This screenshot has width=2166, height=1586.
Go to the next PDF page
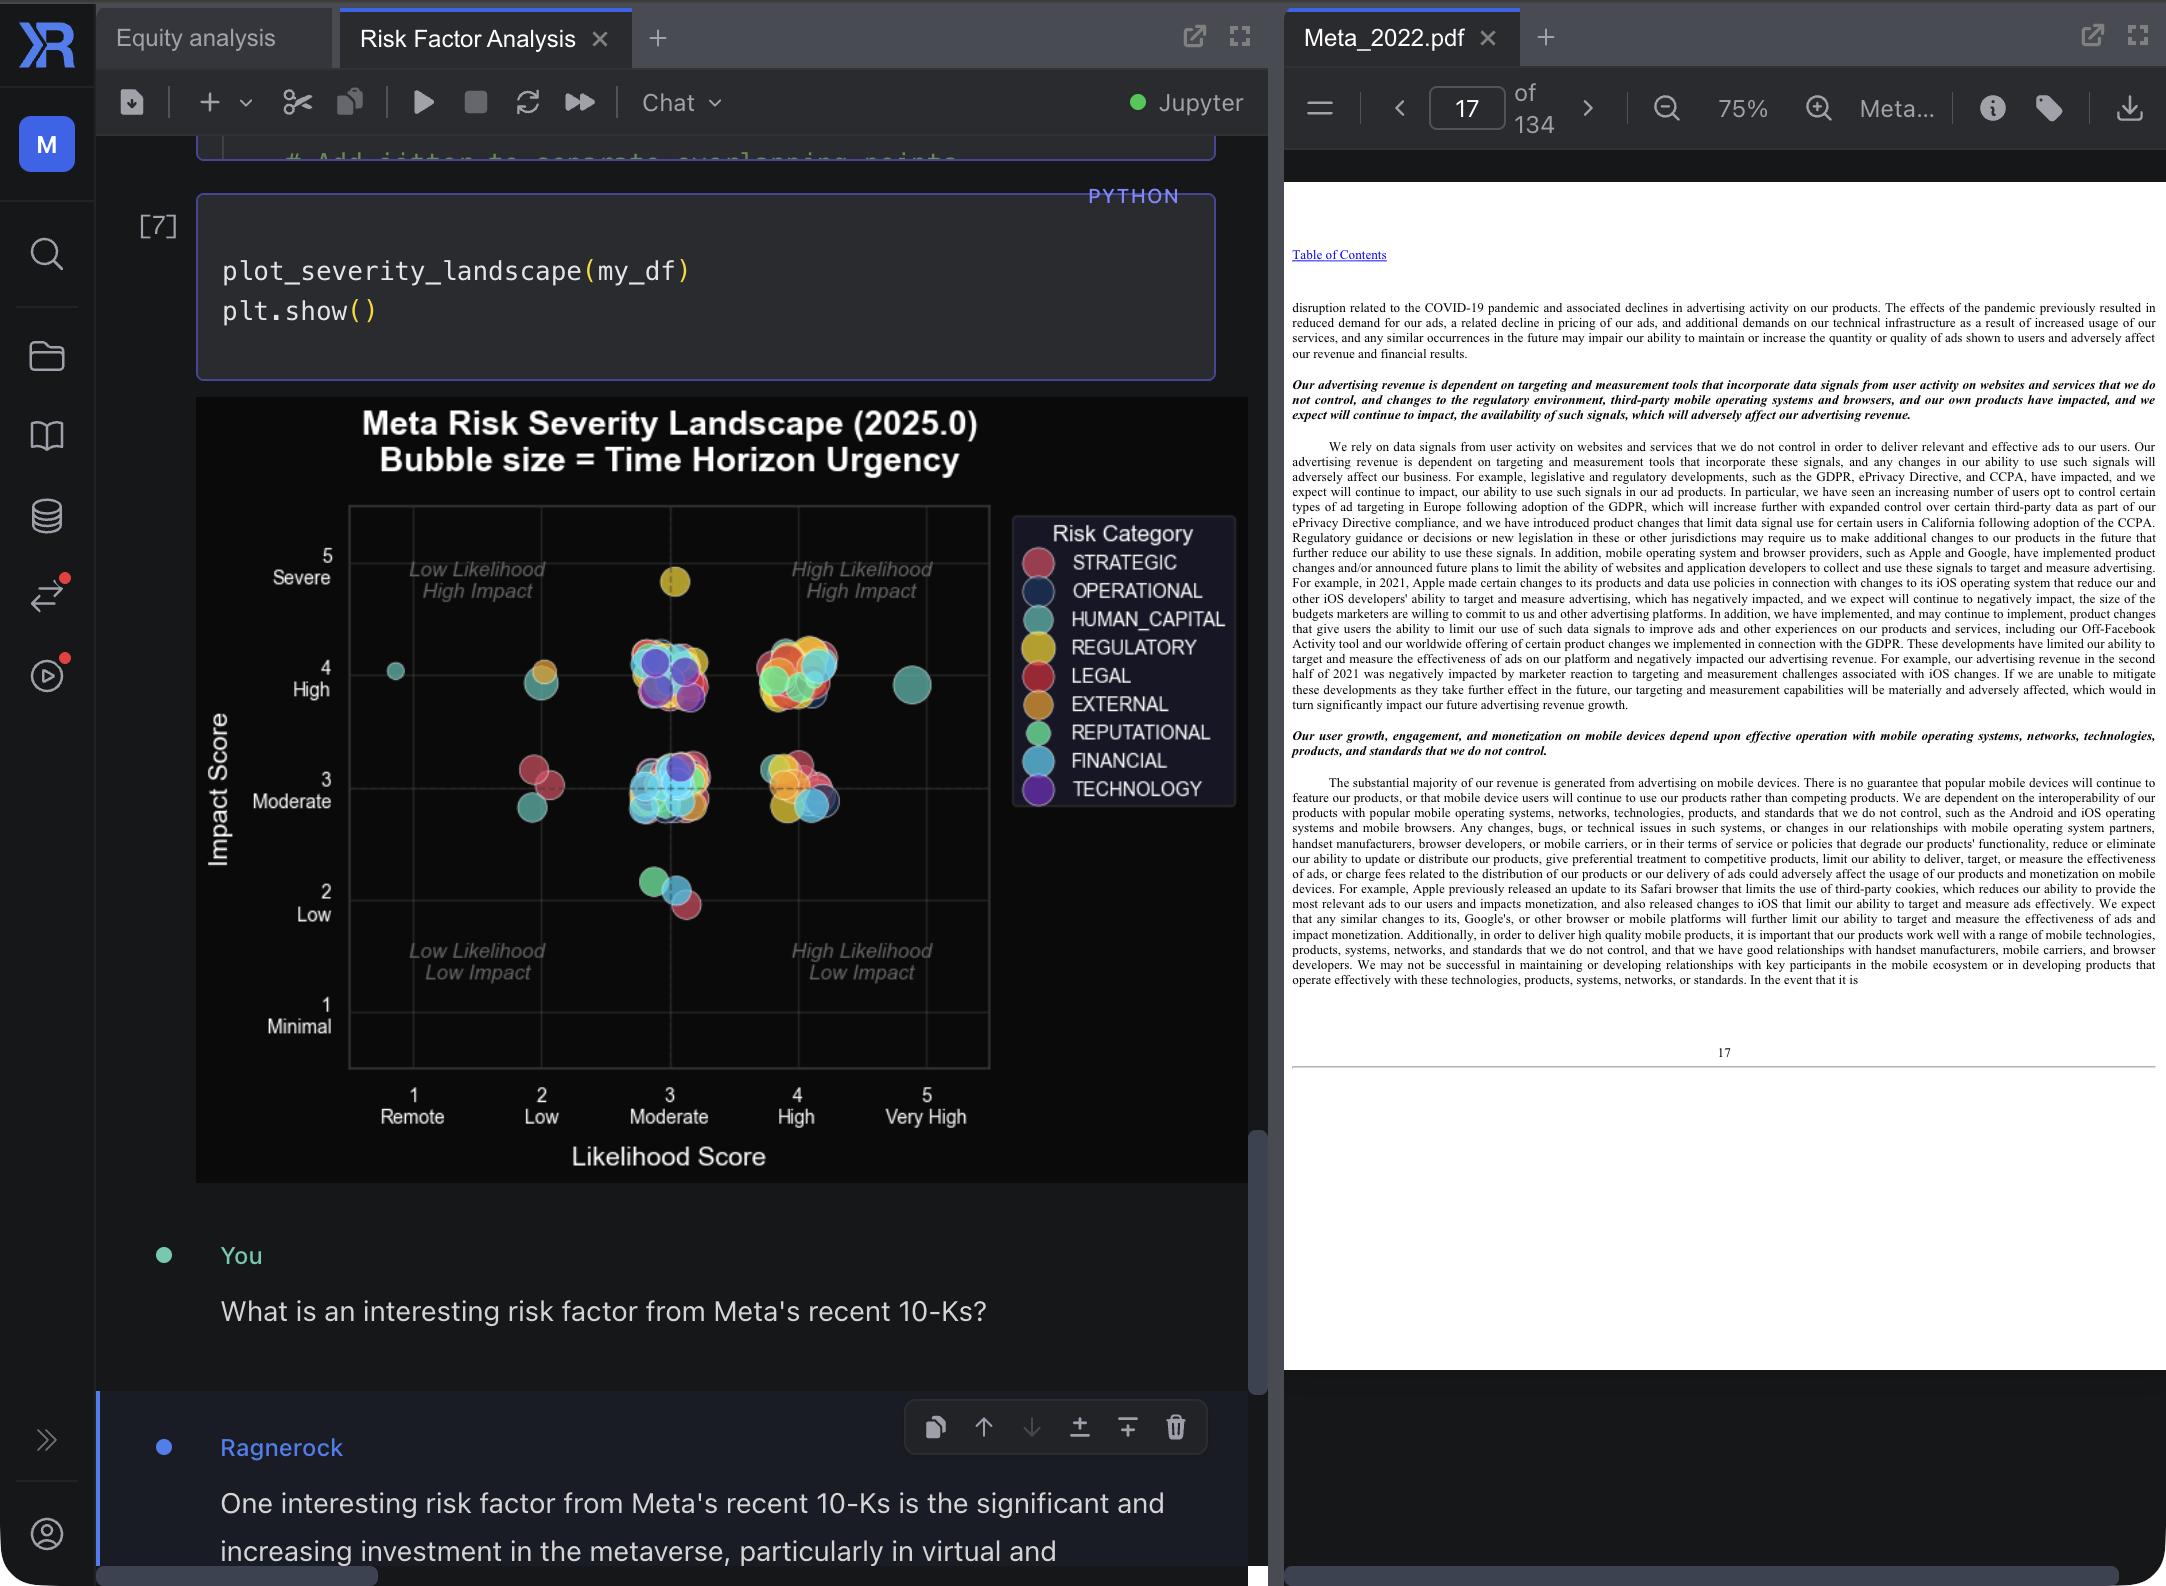pos(1588,108)
